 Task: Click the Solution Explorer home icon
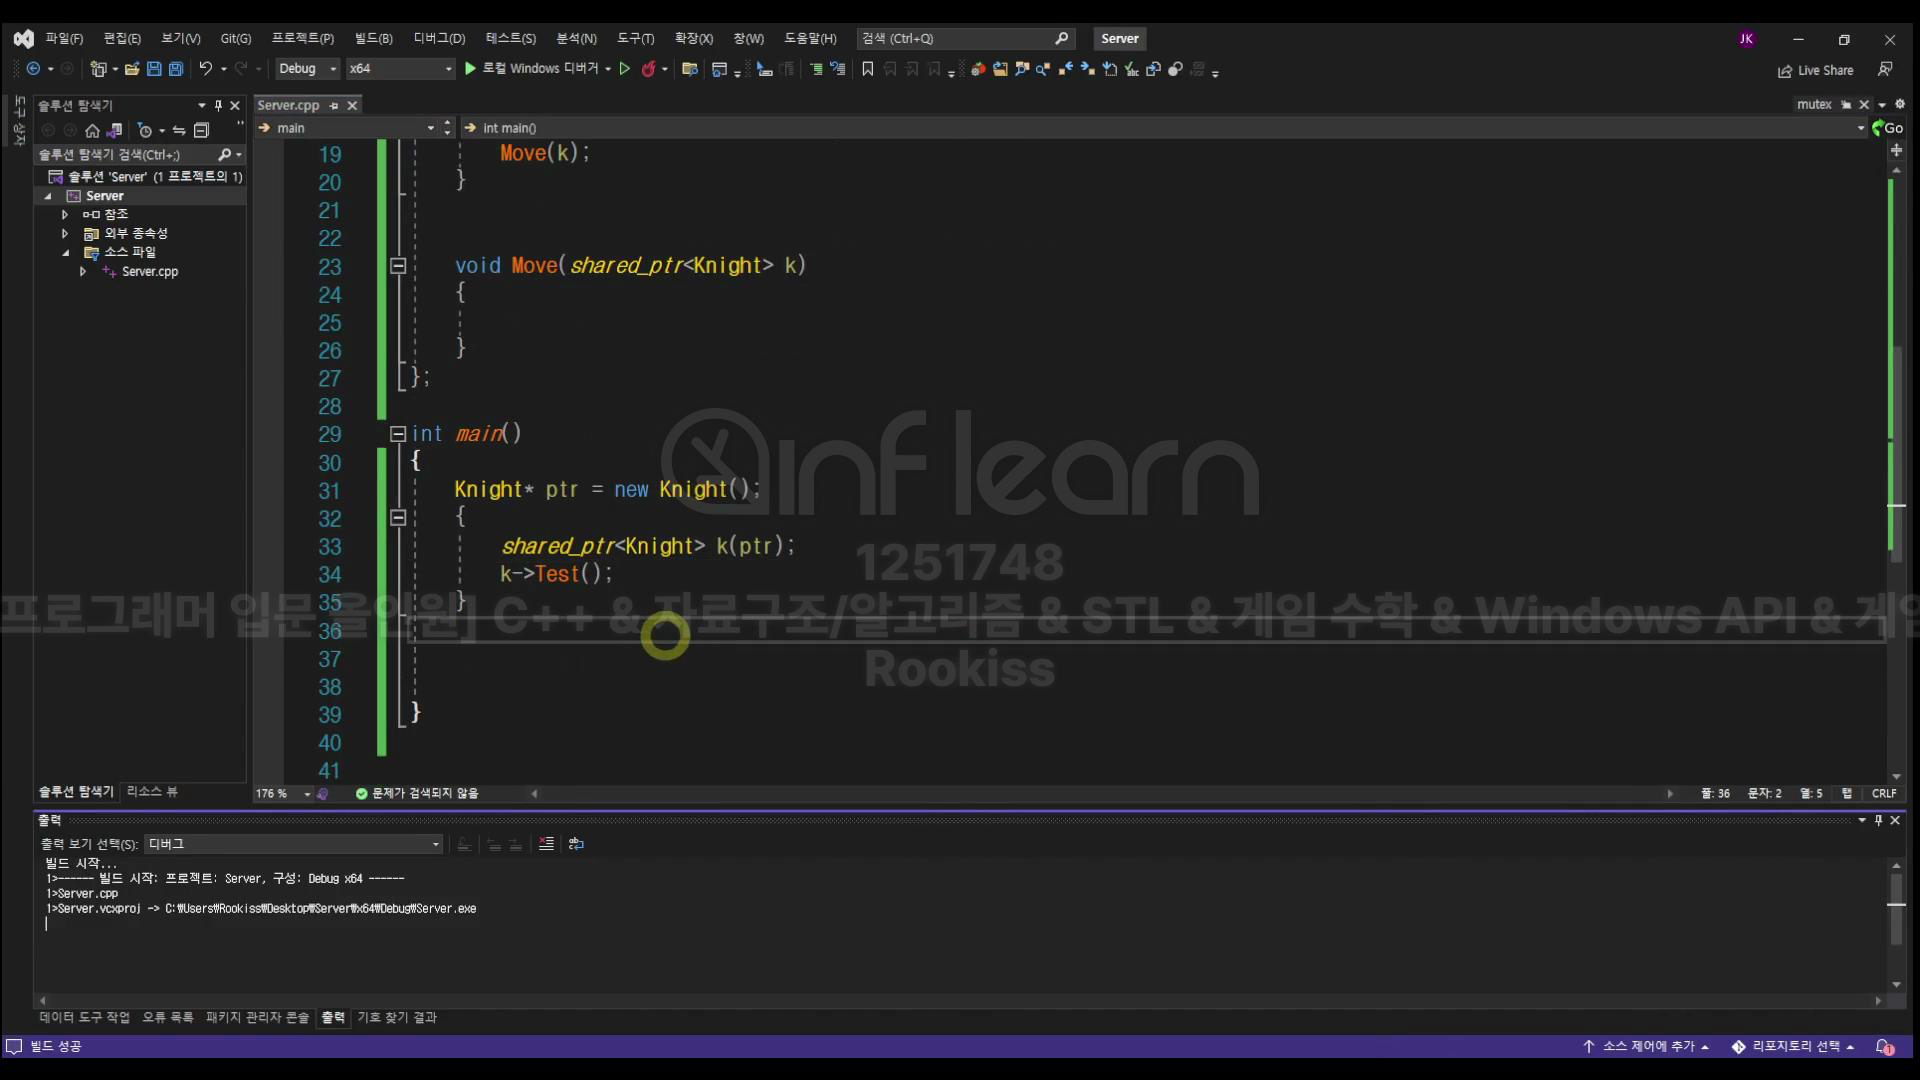tap(92, 130)
